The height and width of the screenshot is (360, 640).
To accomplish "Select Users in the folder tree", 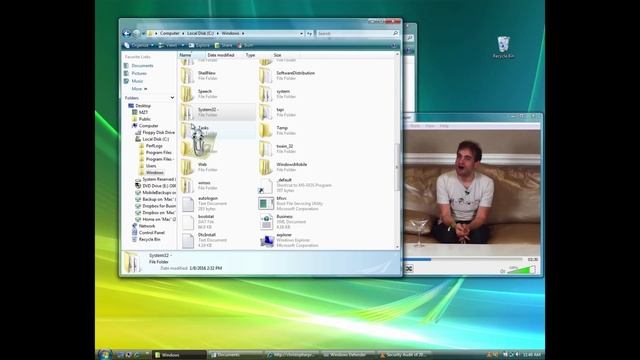I will [x=148, y=166].
